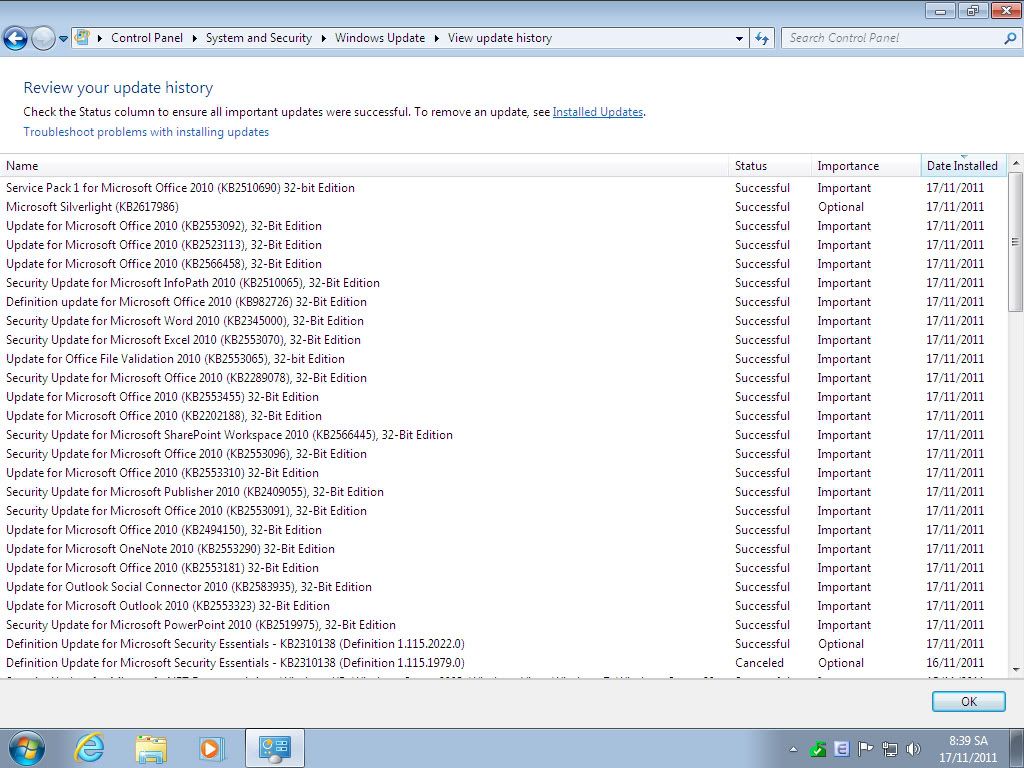Viewport: 1024px width, 768px height.
Task: Click Canceled status cell
Action: click(759, 663)
